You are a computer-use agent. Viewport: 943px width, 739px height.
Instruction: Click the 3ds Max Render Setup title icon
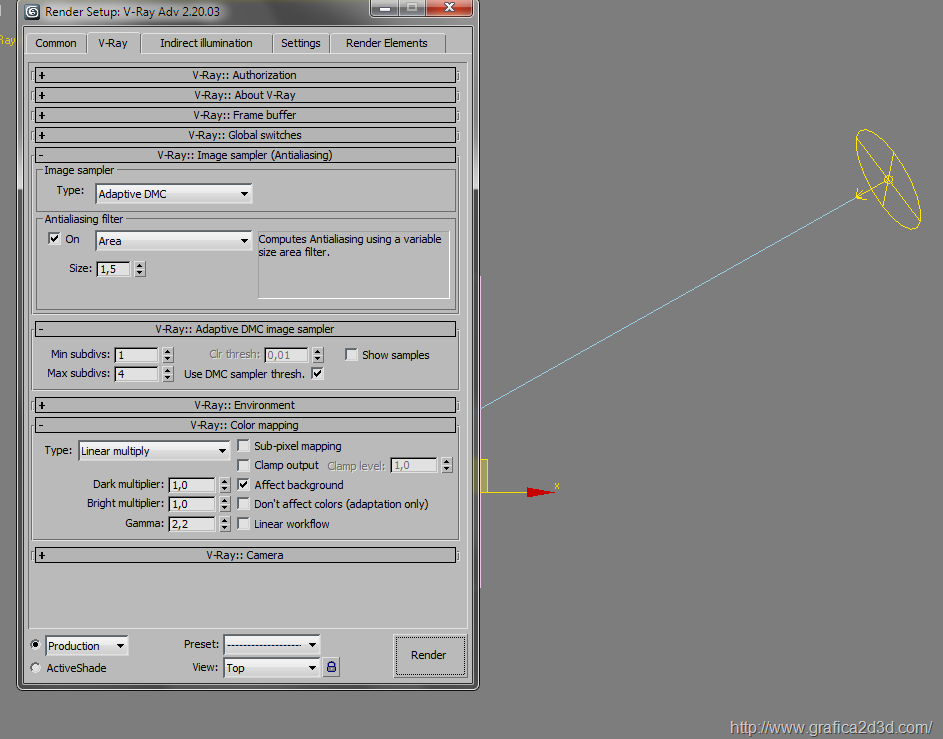click(x=32, y=11)
